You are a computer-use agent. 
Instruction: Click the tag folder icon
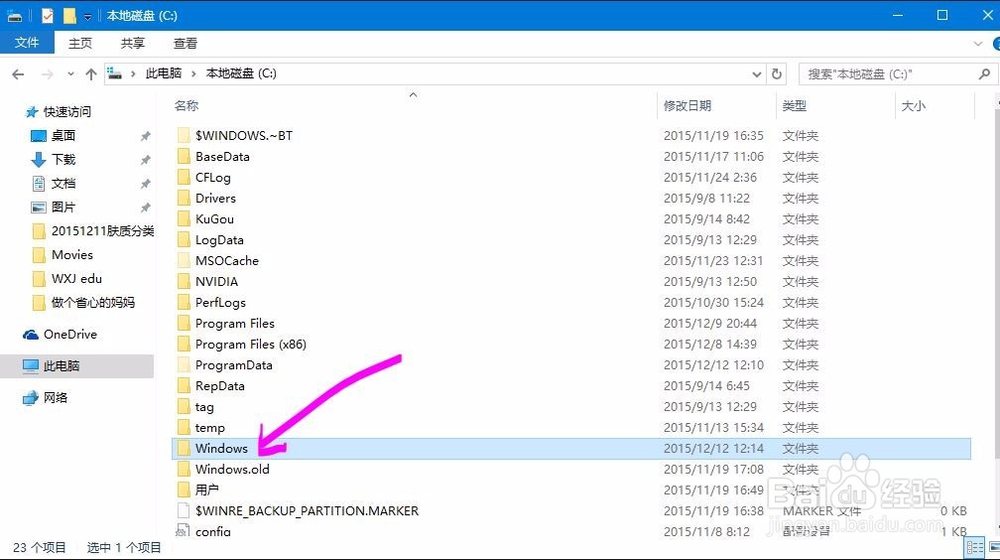[x=184, y=406]
